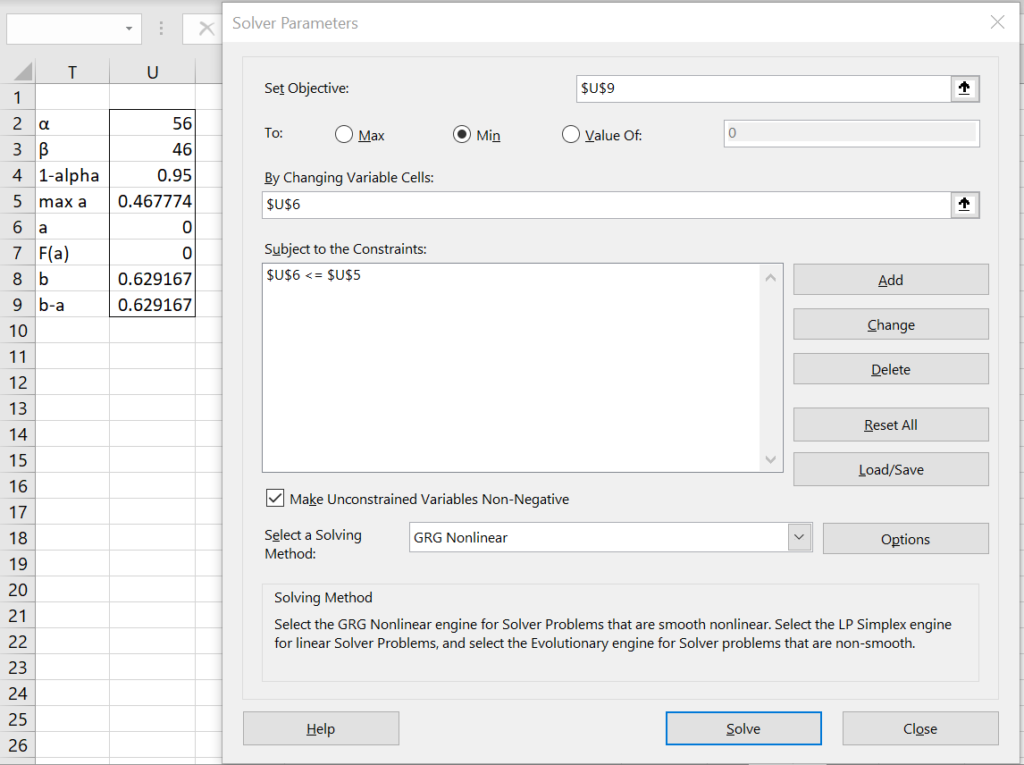Viewport: 1024px width, 765px height.
Task: Click the Add constraint button
Action: [890, 279]
